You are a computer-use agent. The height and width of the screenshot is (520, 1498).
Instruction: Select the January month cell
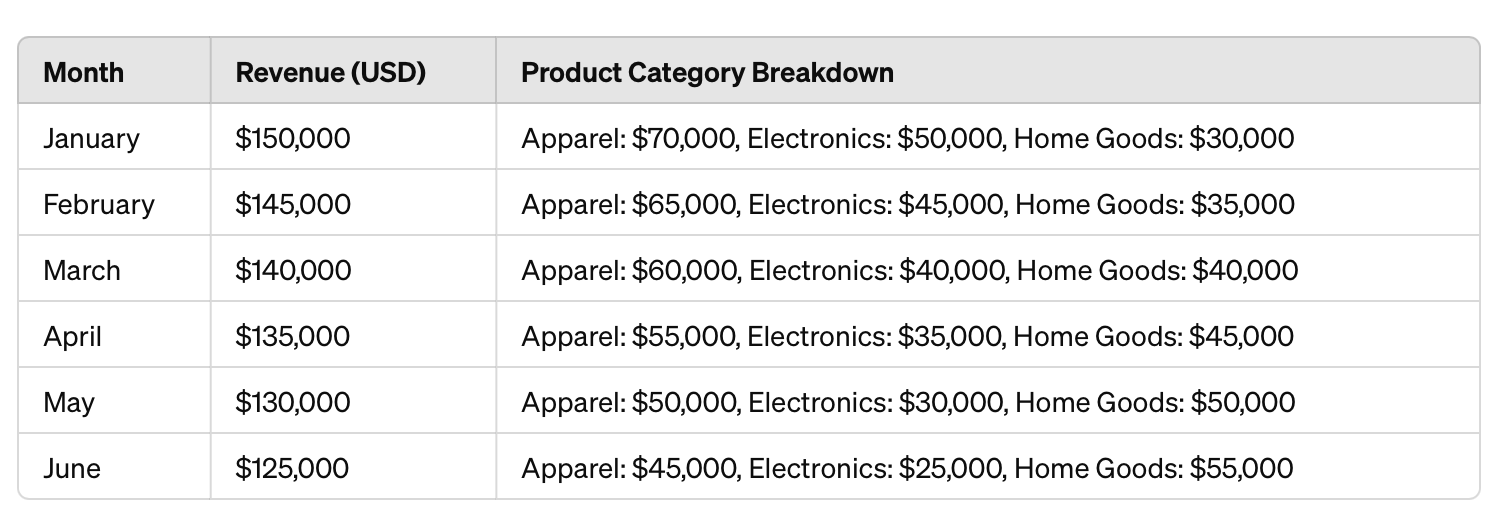(x=92, y=138)
